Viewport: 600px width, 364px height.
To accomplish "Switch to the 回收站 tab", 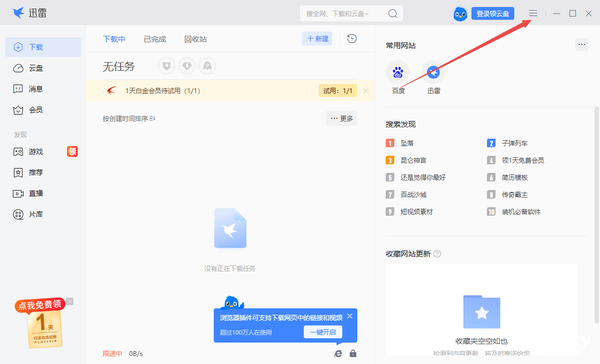I will point(195,39).
